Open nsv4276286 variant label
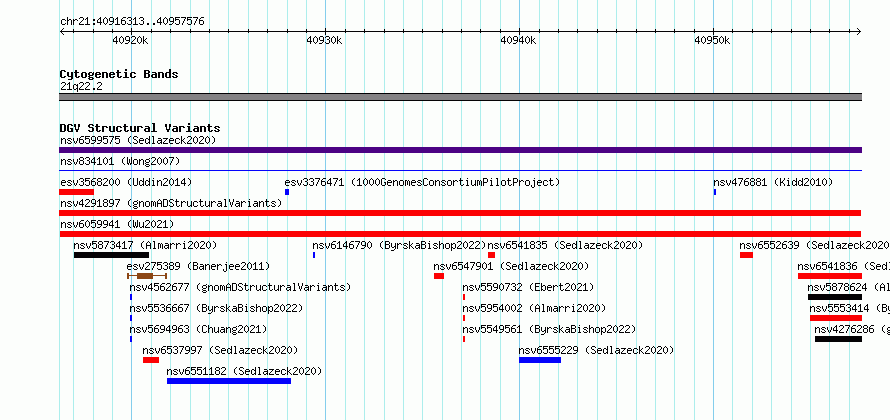The height and width of the screenshot is (420, 890). coord(852,329)
